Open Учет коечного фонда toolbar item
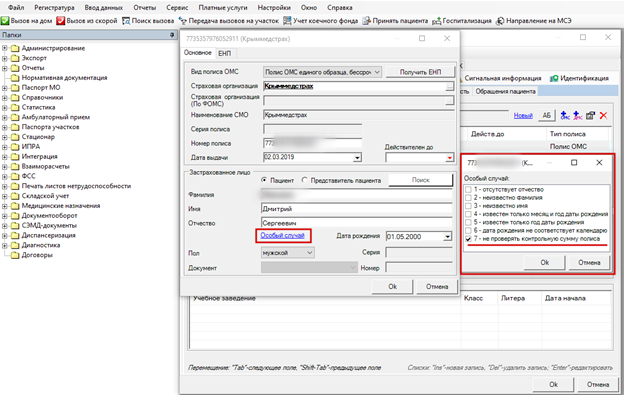The width and height of the screenshot is (624, 395). pos(320,21)
